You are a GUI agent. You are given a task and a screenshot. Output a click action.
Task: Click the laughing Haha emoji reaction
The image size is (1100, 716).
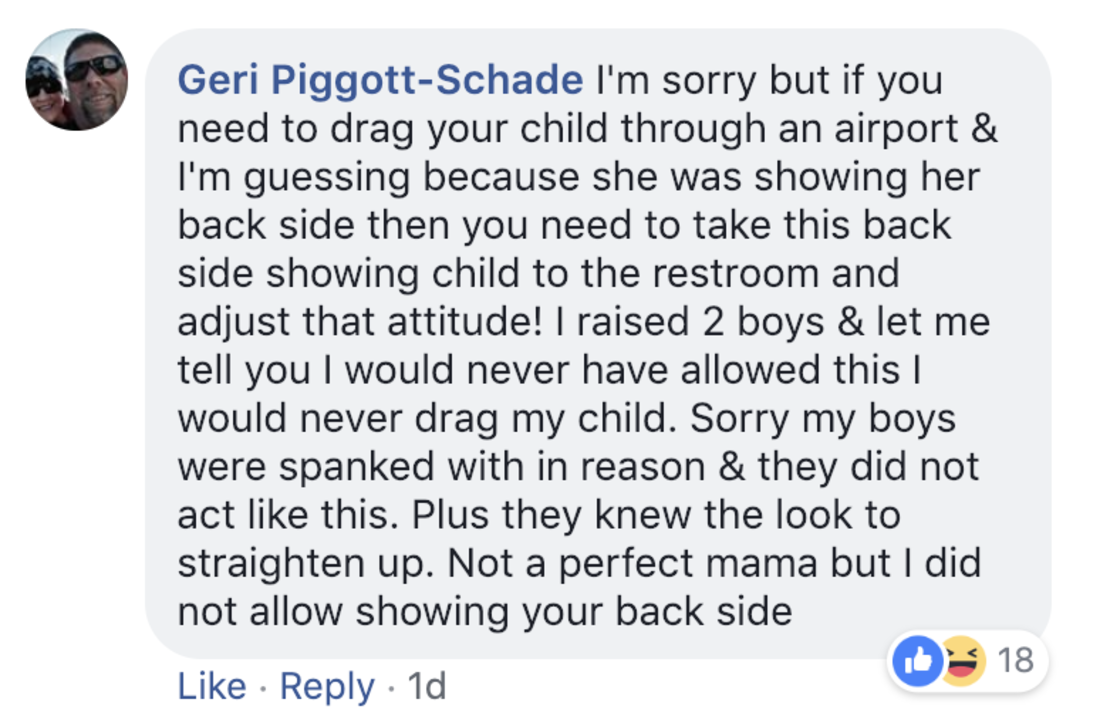962,661
